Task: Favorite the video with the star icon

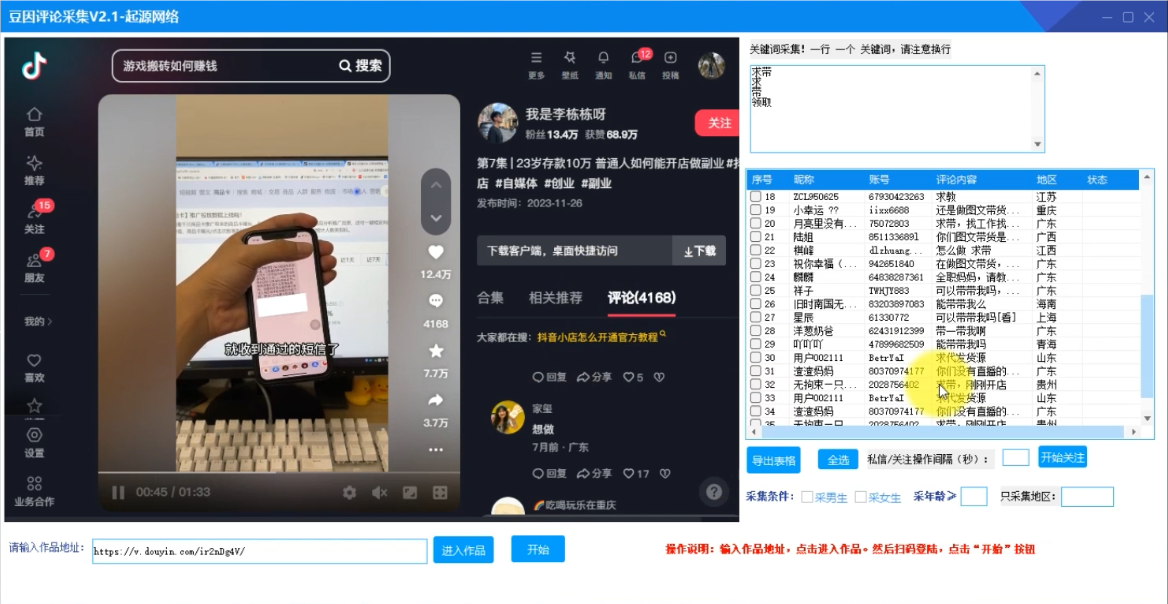Action: (x=434, y=350)
